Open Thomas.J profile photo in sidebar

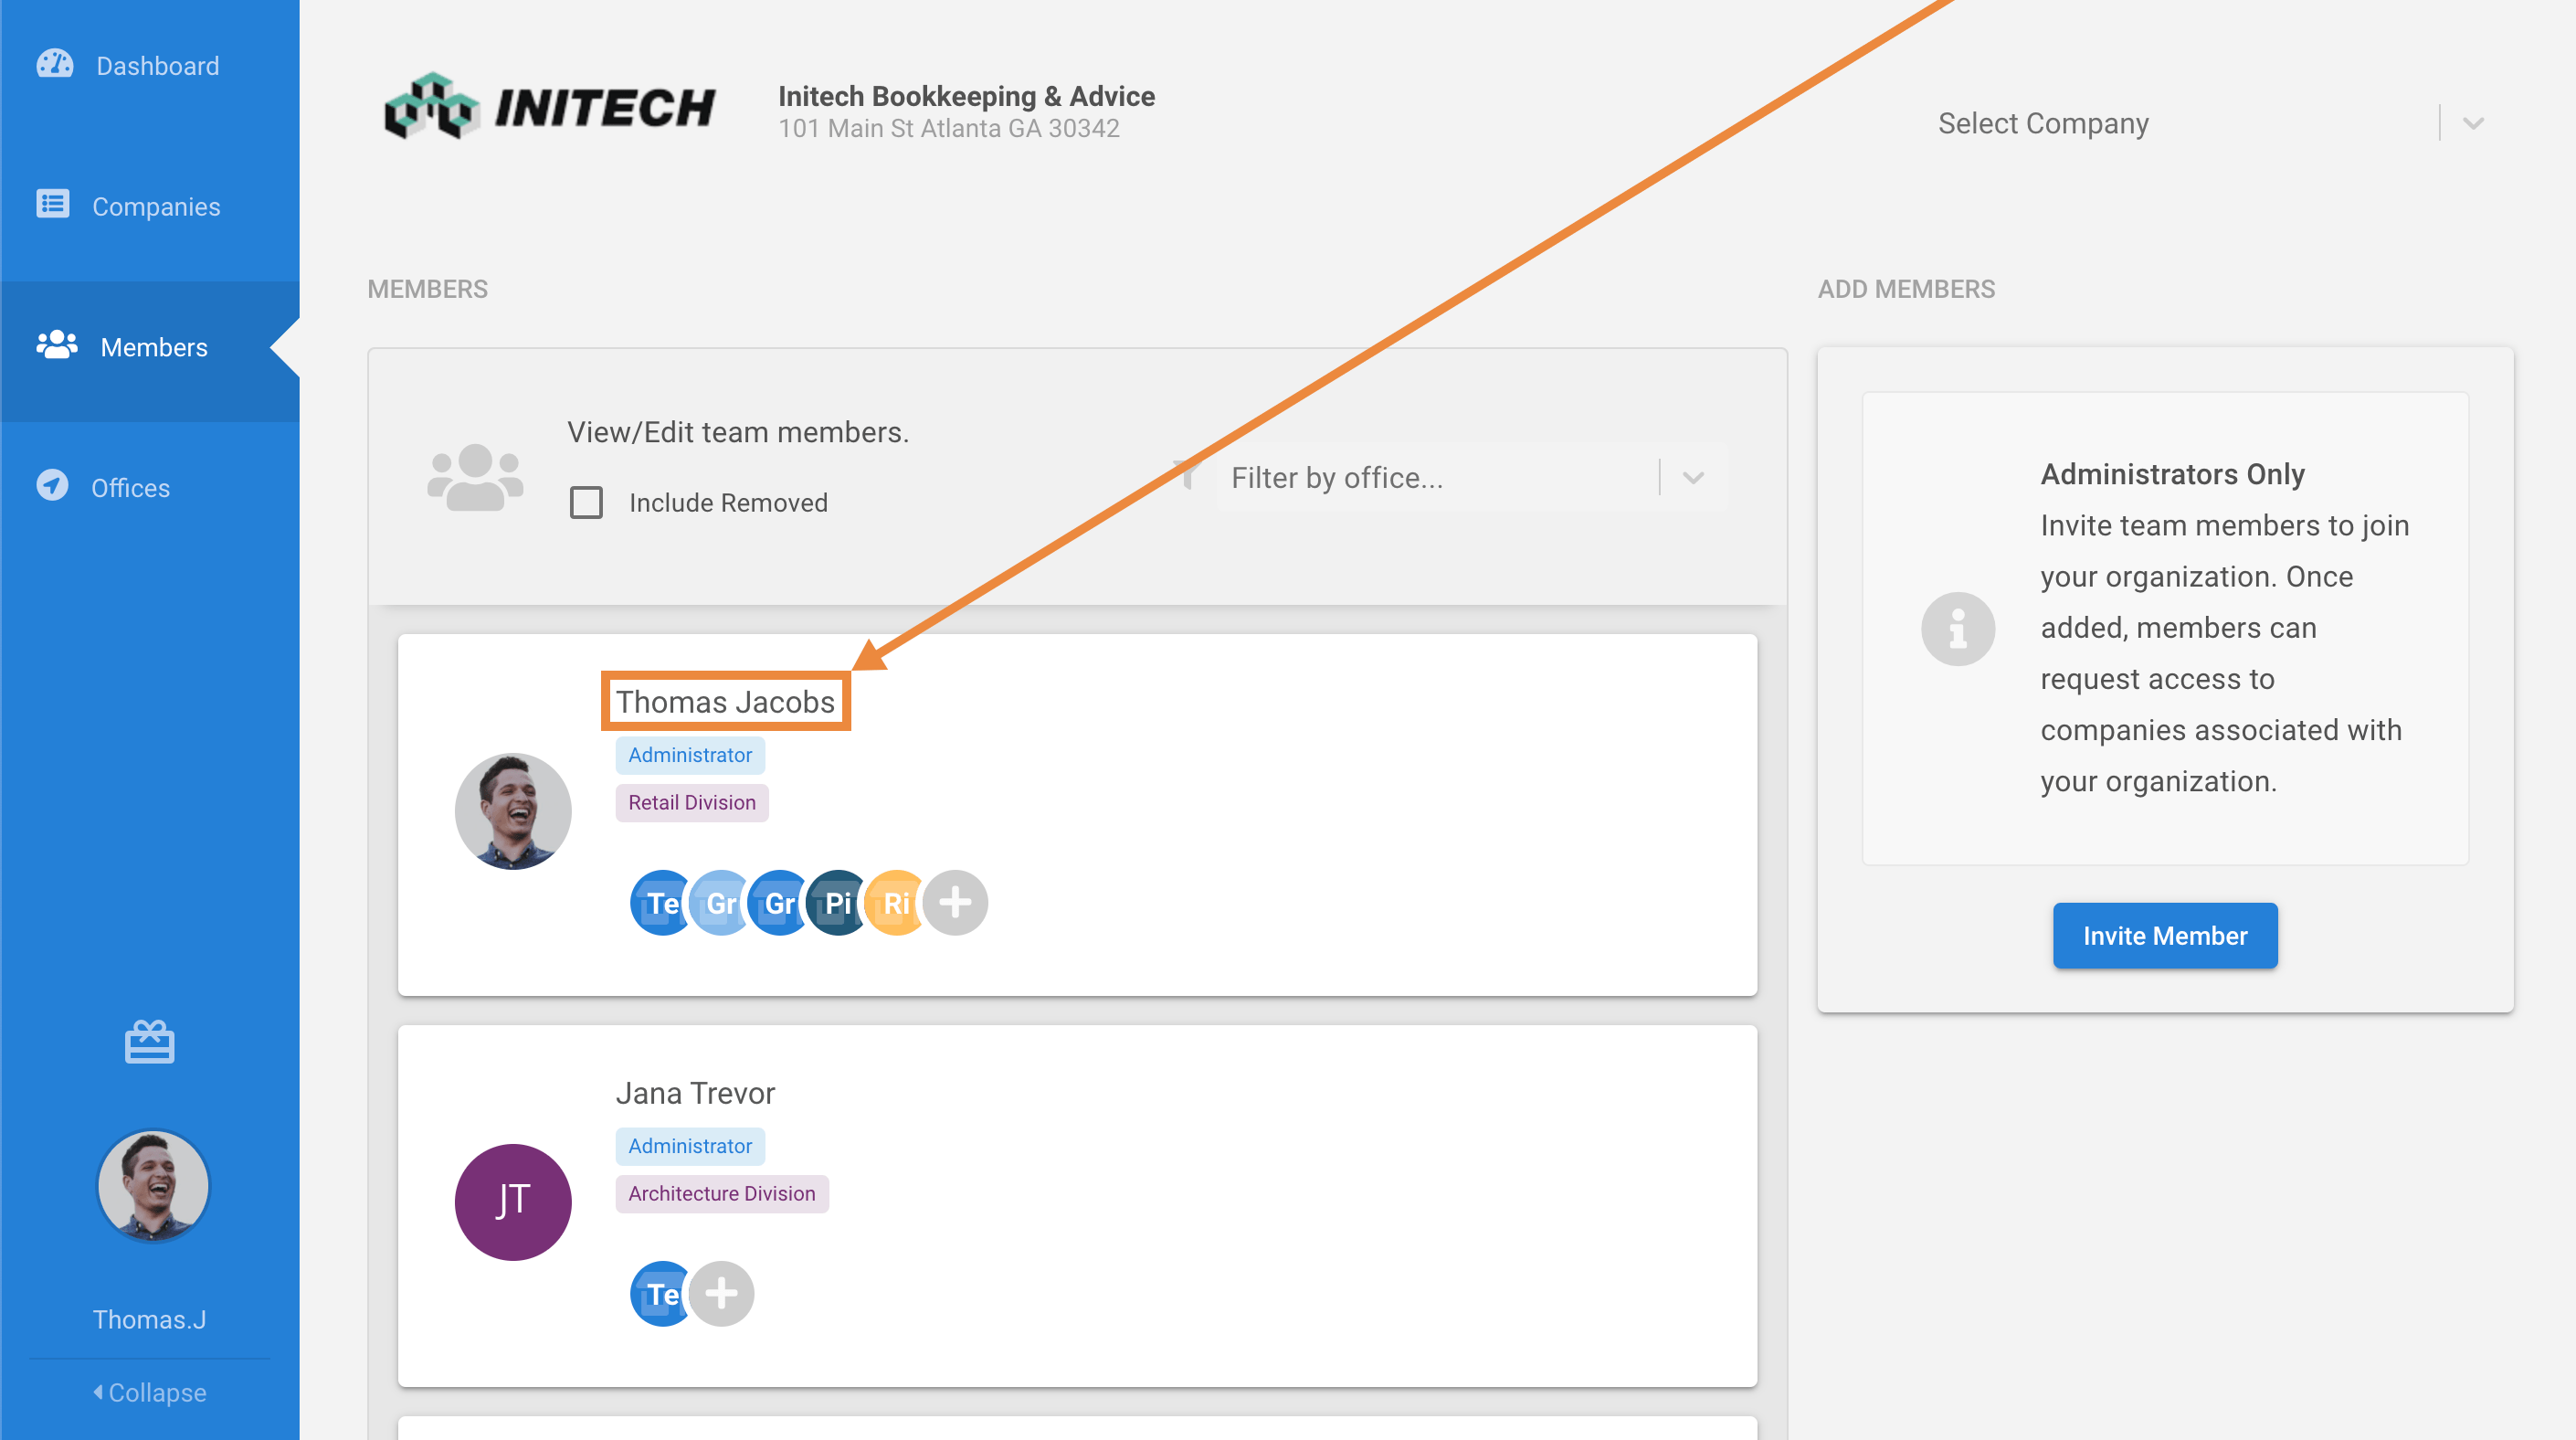click(x=153, y=1186)
